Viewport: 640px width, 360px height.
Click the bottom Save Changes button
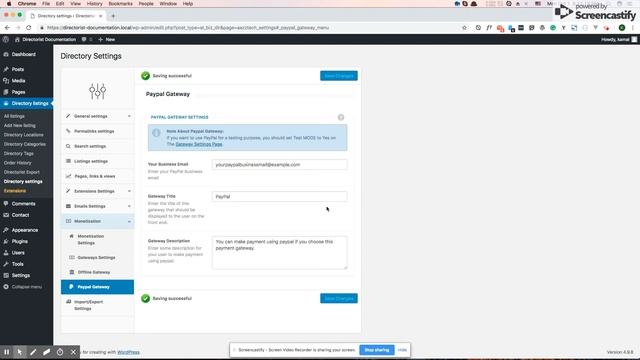(x=339, y=298)
